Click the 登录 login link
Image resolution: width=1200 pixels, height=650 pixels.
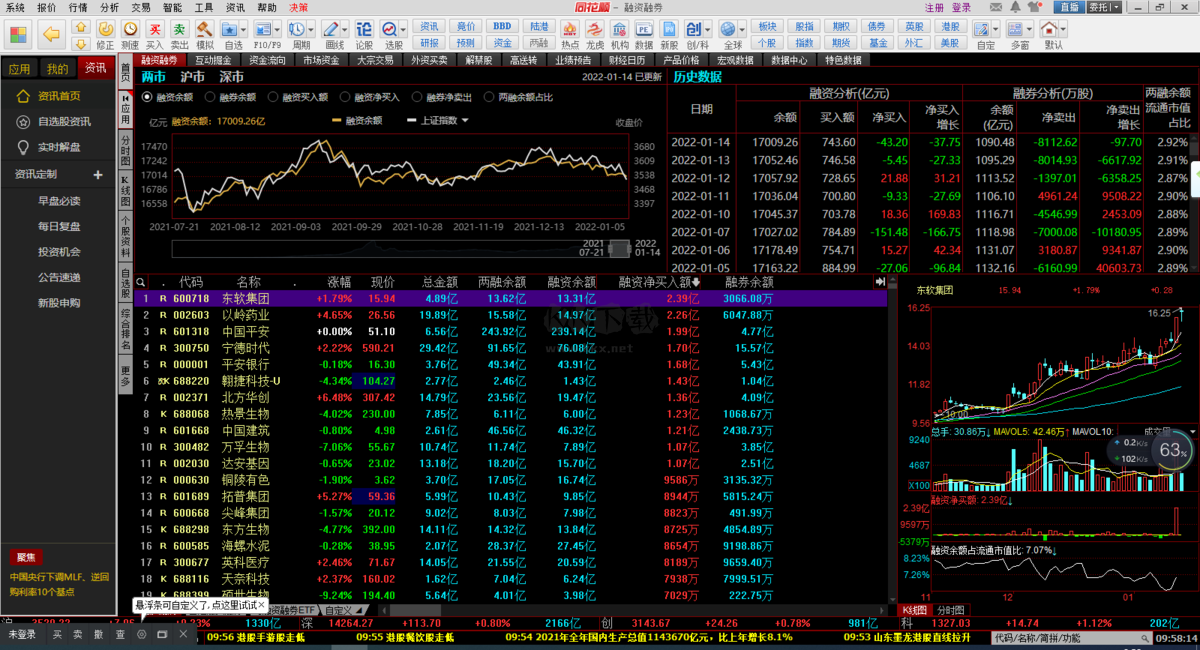click(961, 7)
